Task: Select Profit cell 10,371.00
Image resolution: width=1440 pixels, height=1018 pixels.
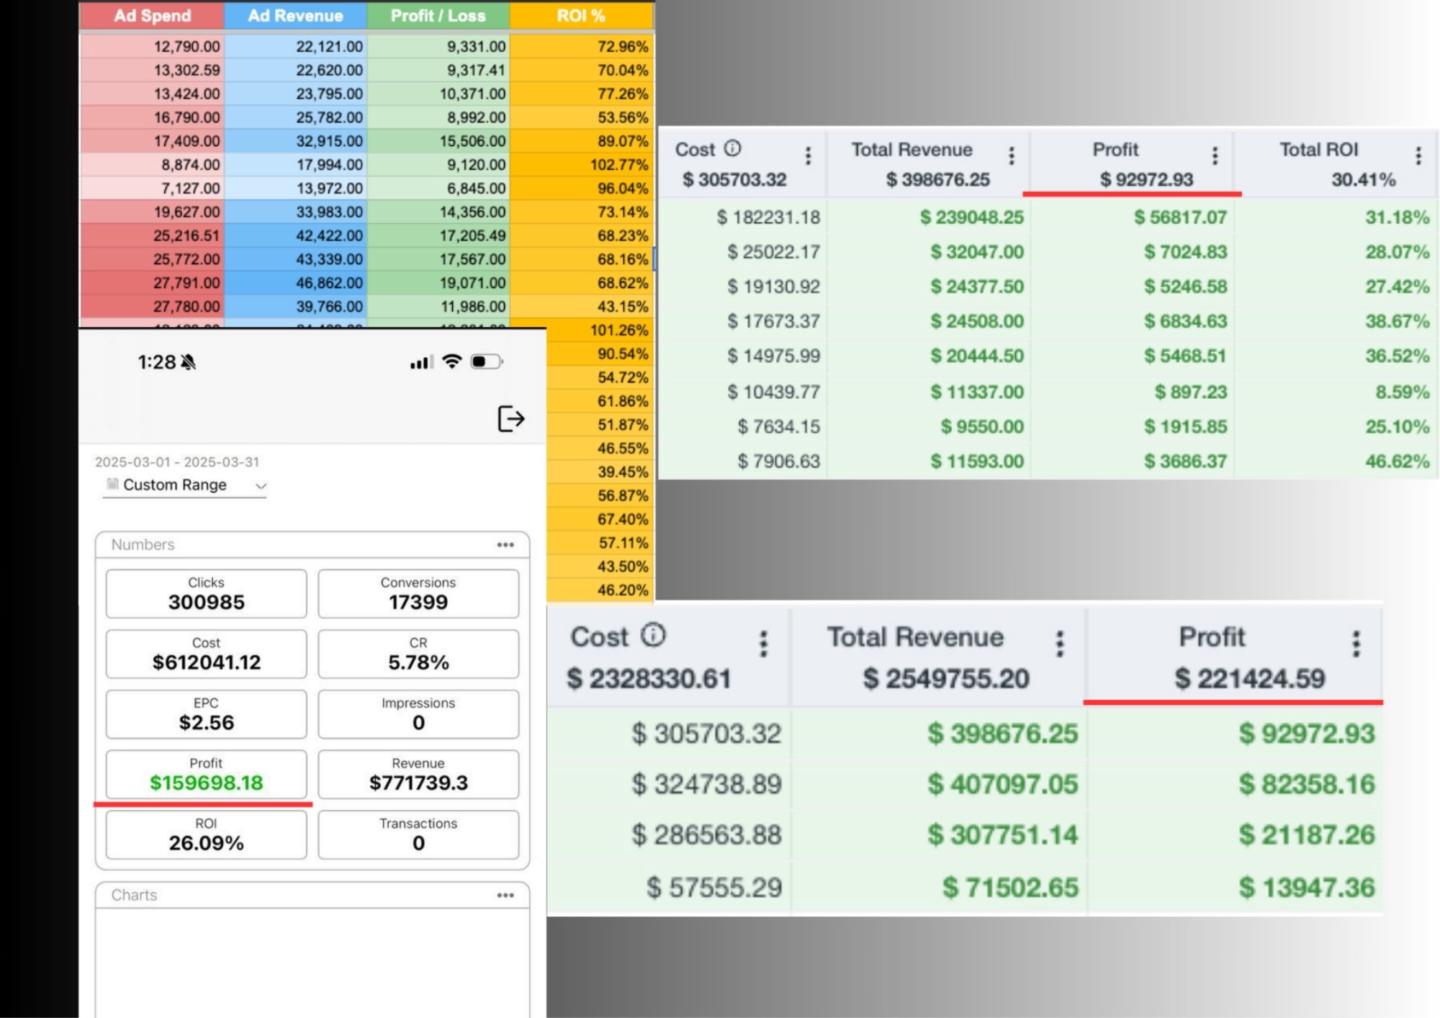Action: [x=438, y=94]
